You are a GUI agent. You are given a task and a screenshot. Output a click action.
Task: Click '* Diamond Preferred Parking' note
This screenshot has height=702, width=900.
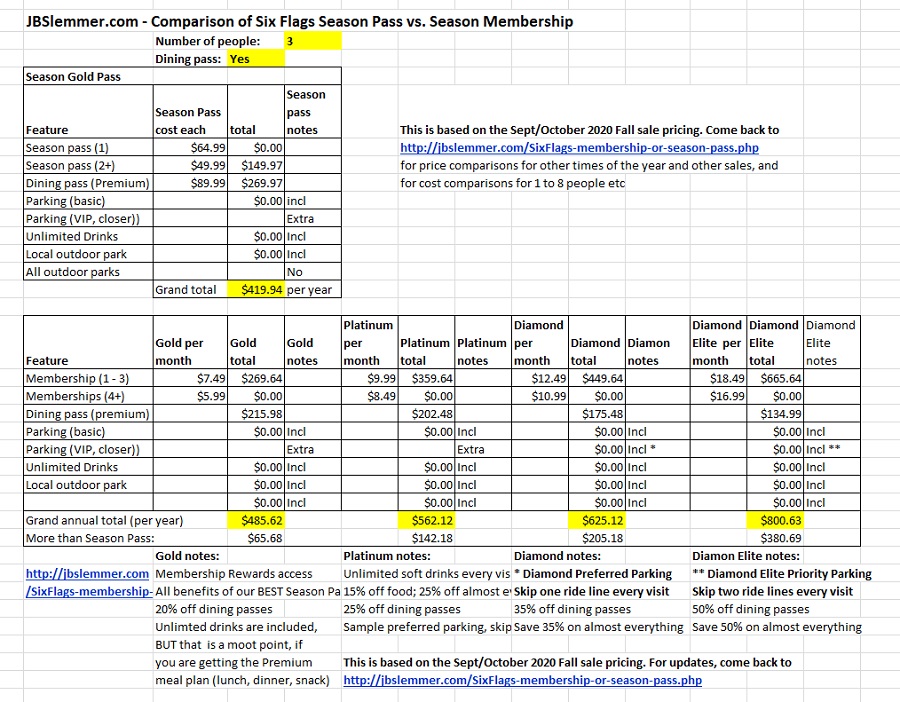pyautogui.click(x=592, y=573)
